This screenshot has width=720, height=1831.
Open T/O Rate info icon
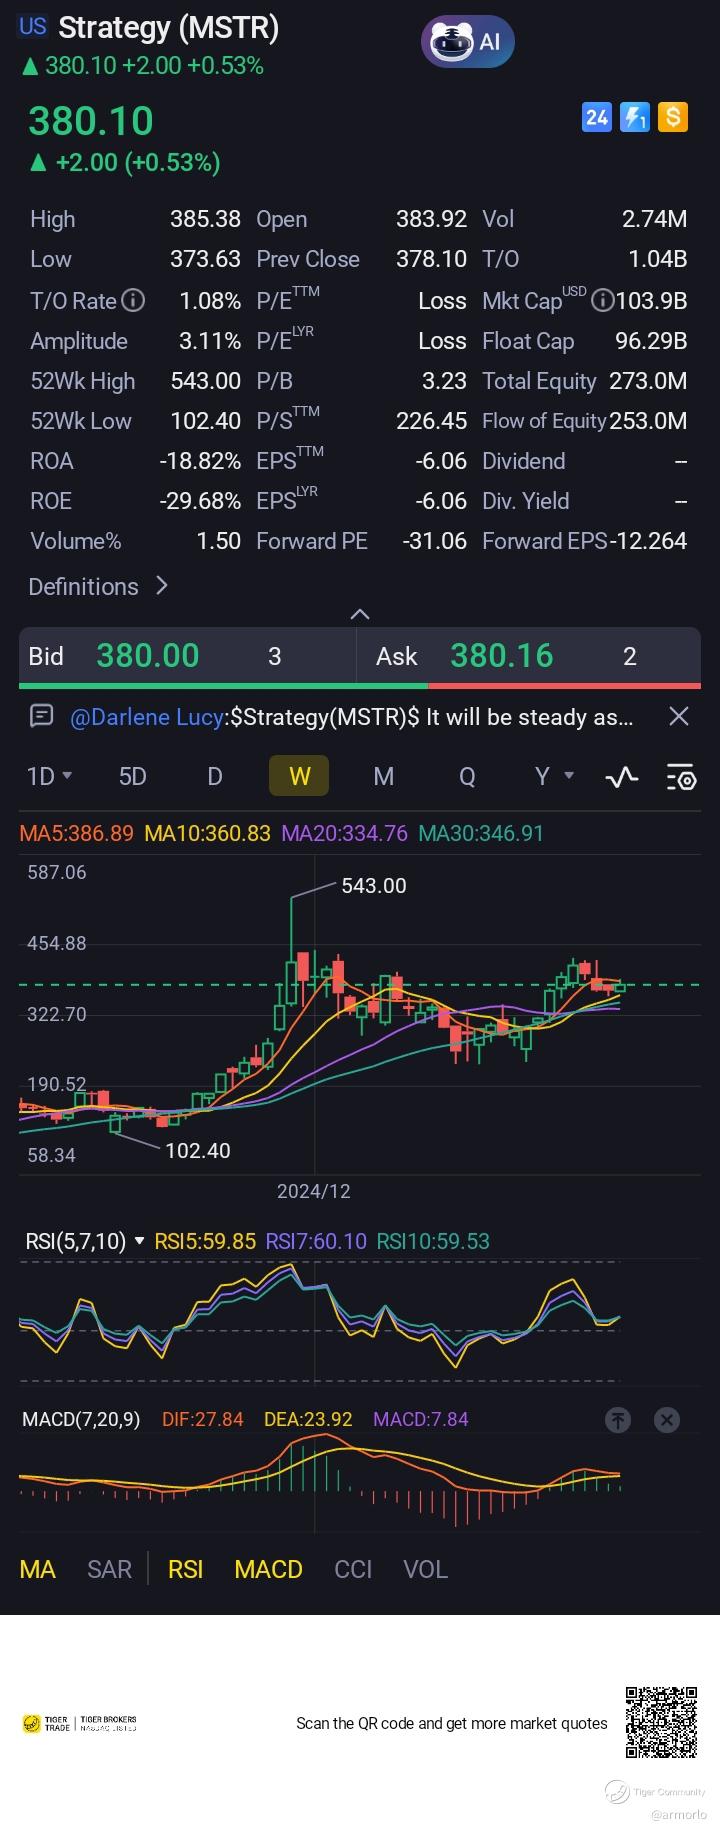coord(133,300)
